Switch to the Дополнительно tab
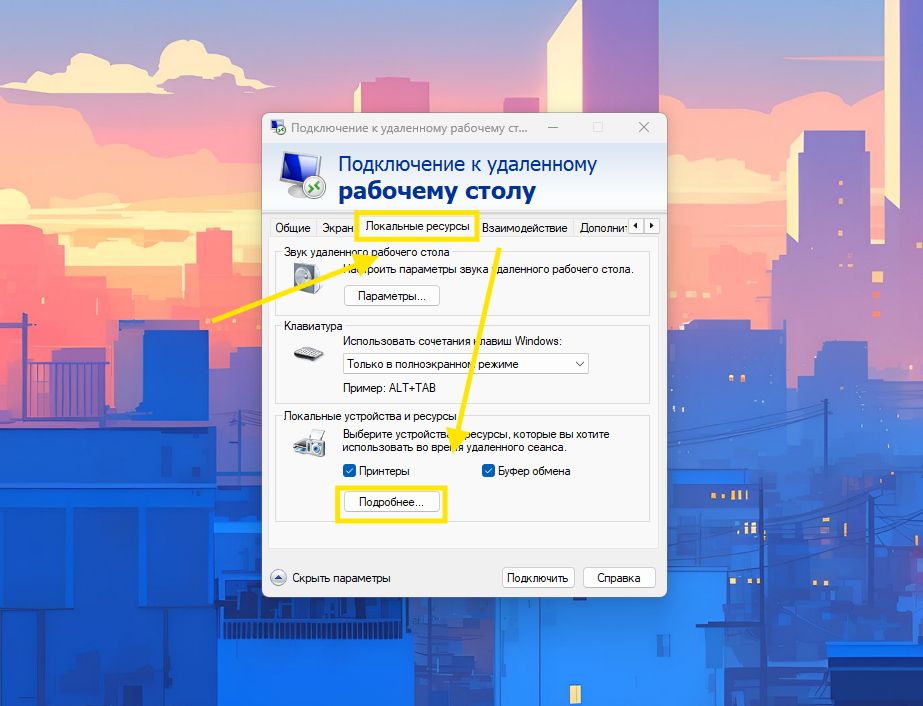Screen dimensions: 923x706 602,228
